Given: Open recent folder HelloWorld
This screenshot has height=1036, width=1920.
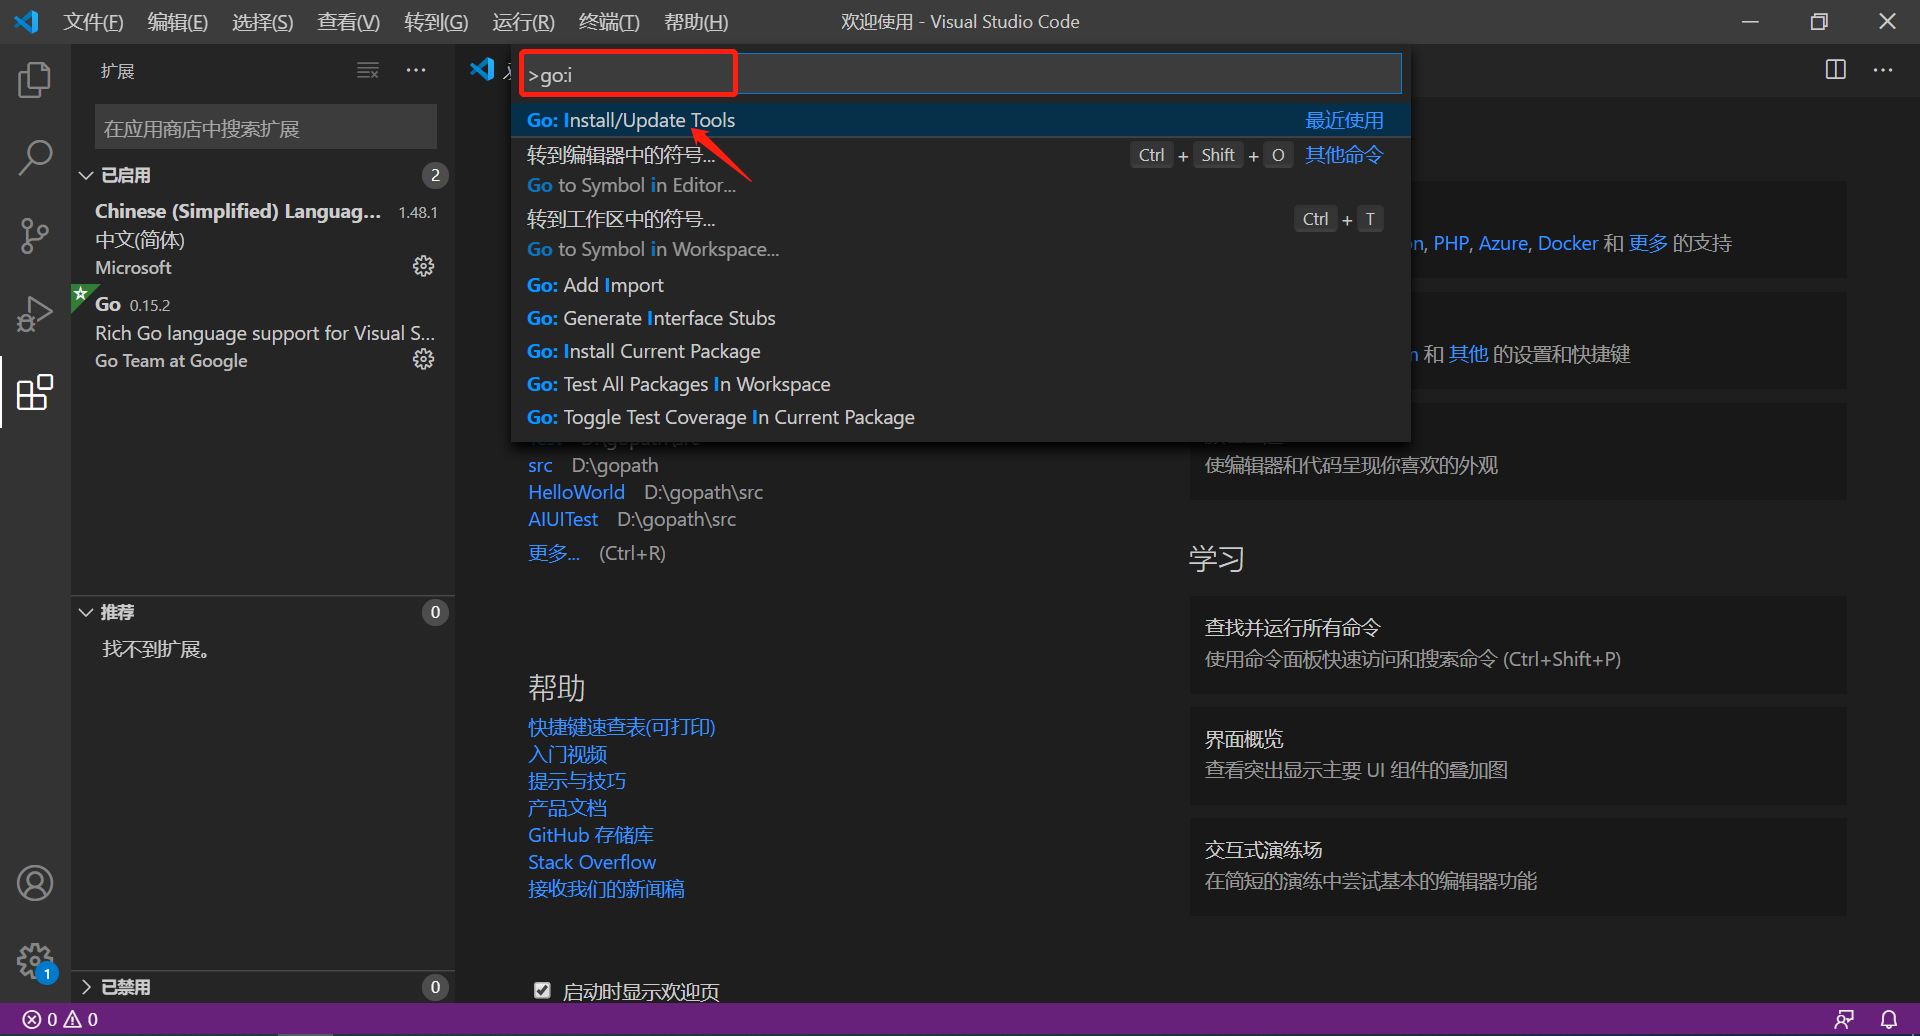Looking at the screenshot, I should (576, 492).
